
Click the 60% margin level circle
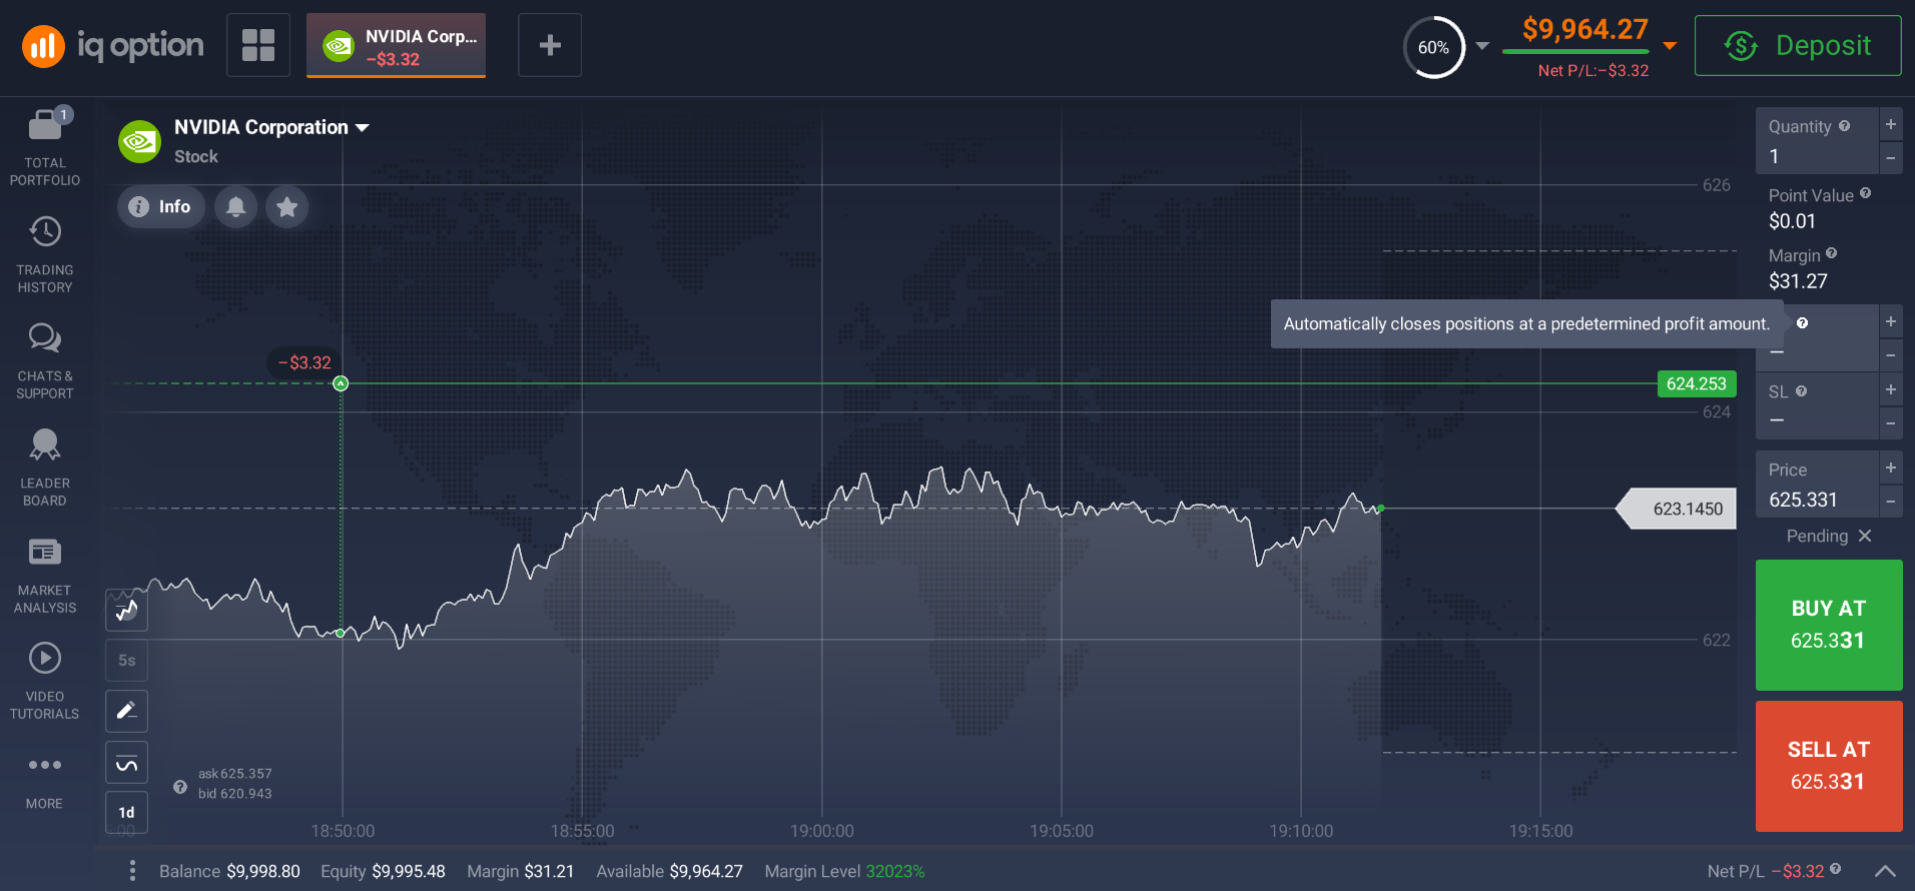1434,47
